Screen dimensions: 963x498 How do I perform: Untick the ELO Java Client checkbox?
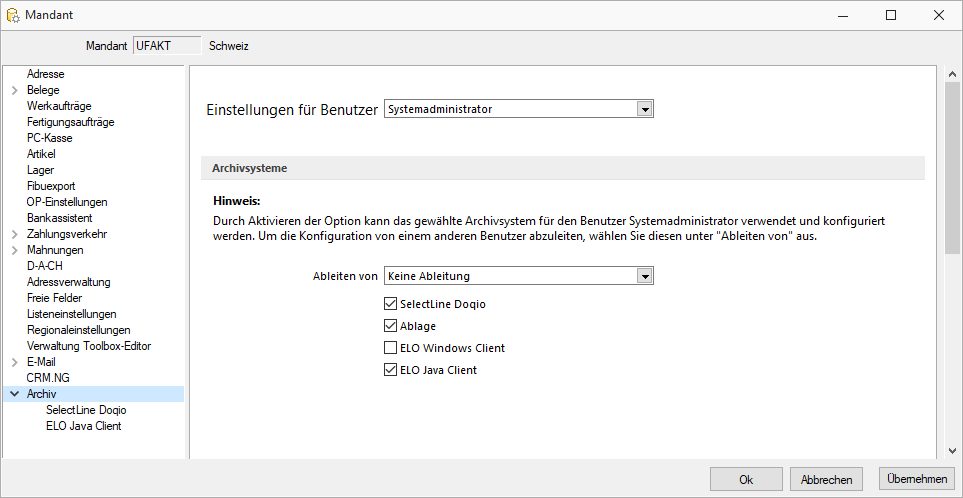click(x=390, y=370)
